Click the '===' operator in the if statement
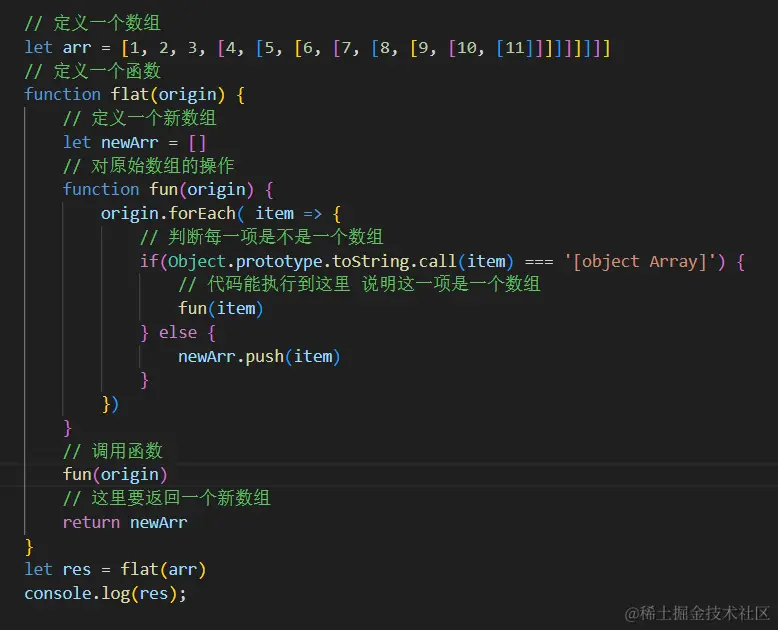Viewport: 778px width, 630px height. (x=539, y=262)
